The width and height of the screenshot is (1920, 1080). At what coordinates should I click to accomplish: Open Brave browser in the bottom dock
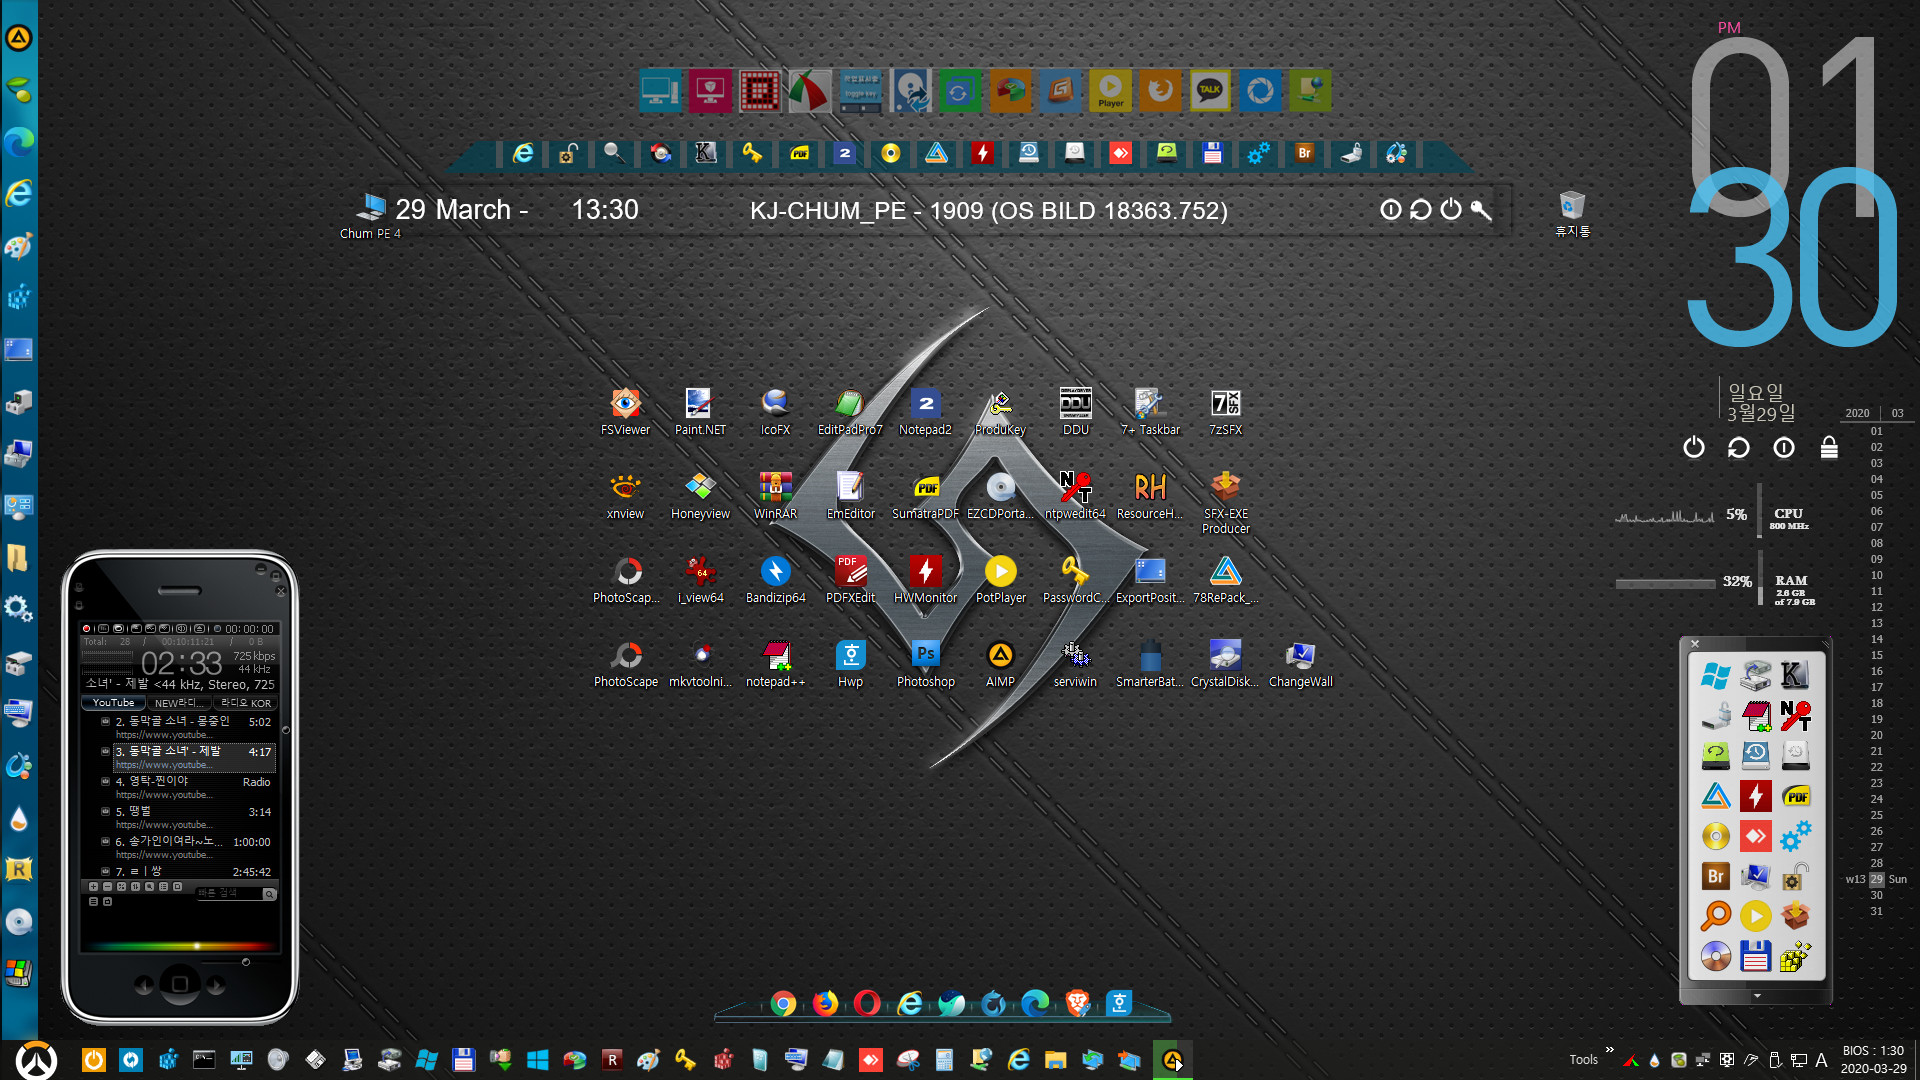(x=1077, y=1003)
